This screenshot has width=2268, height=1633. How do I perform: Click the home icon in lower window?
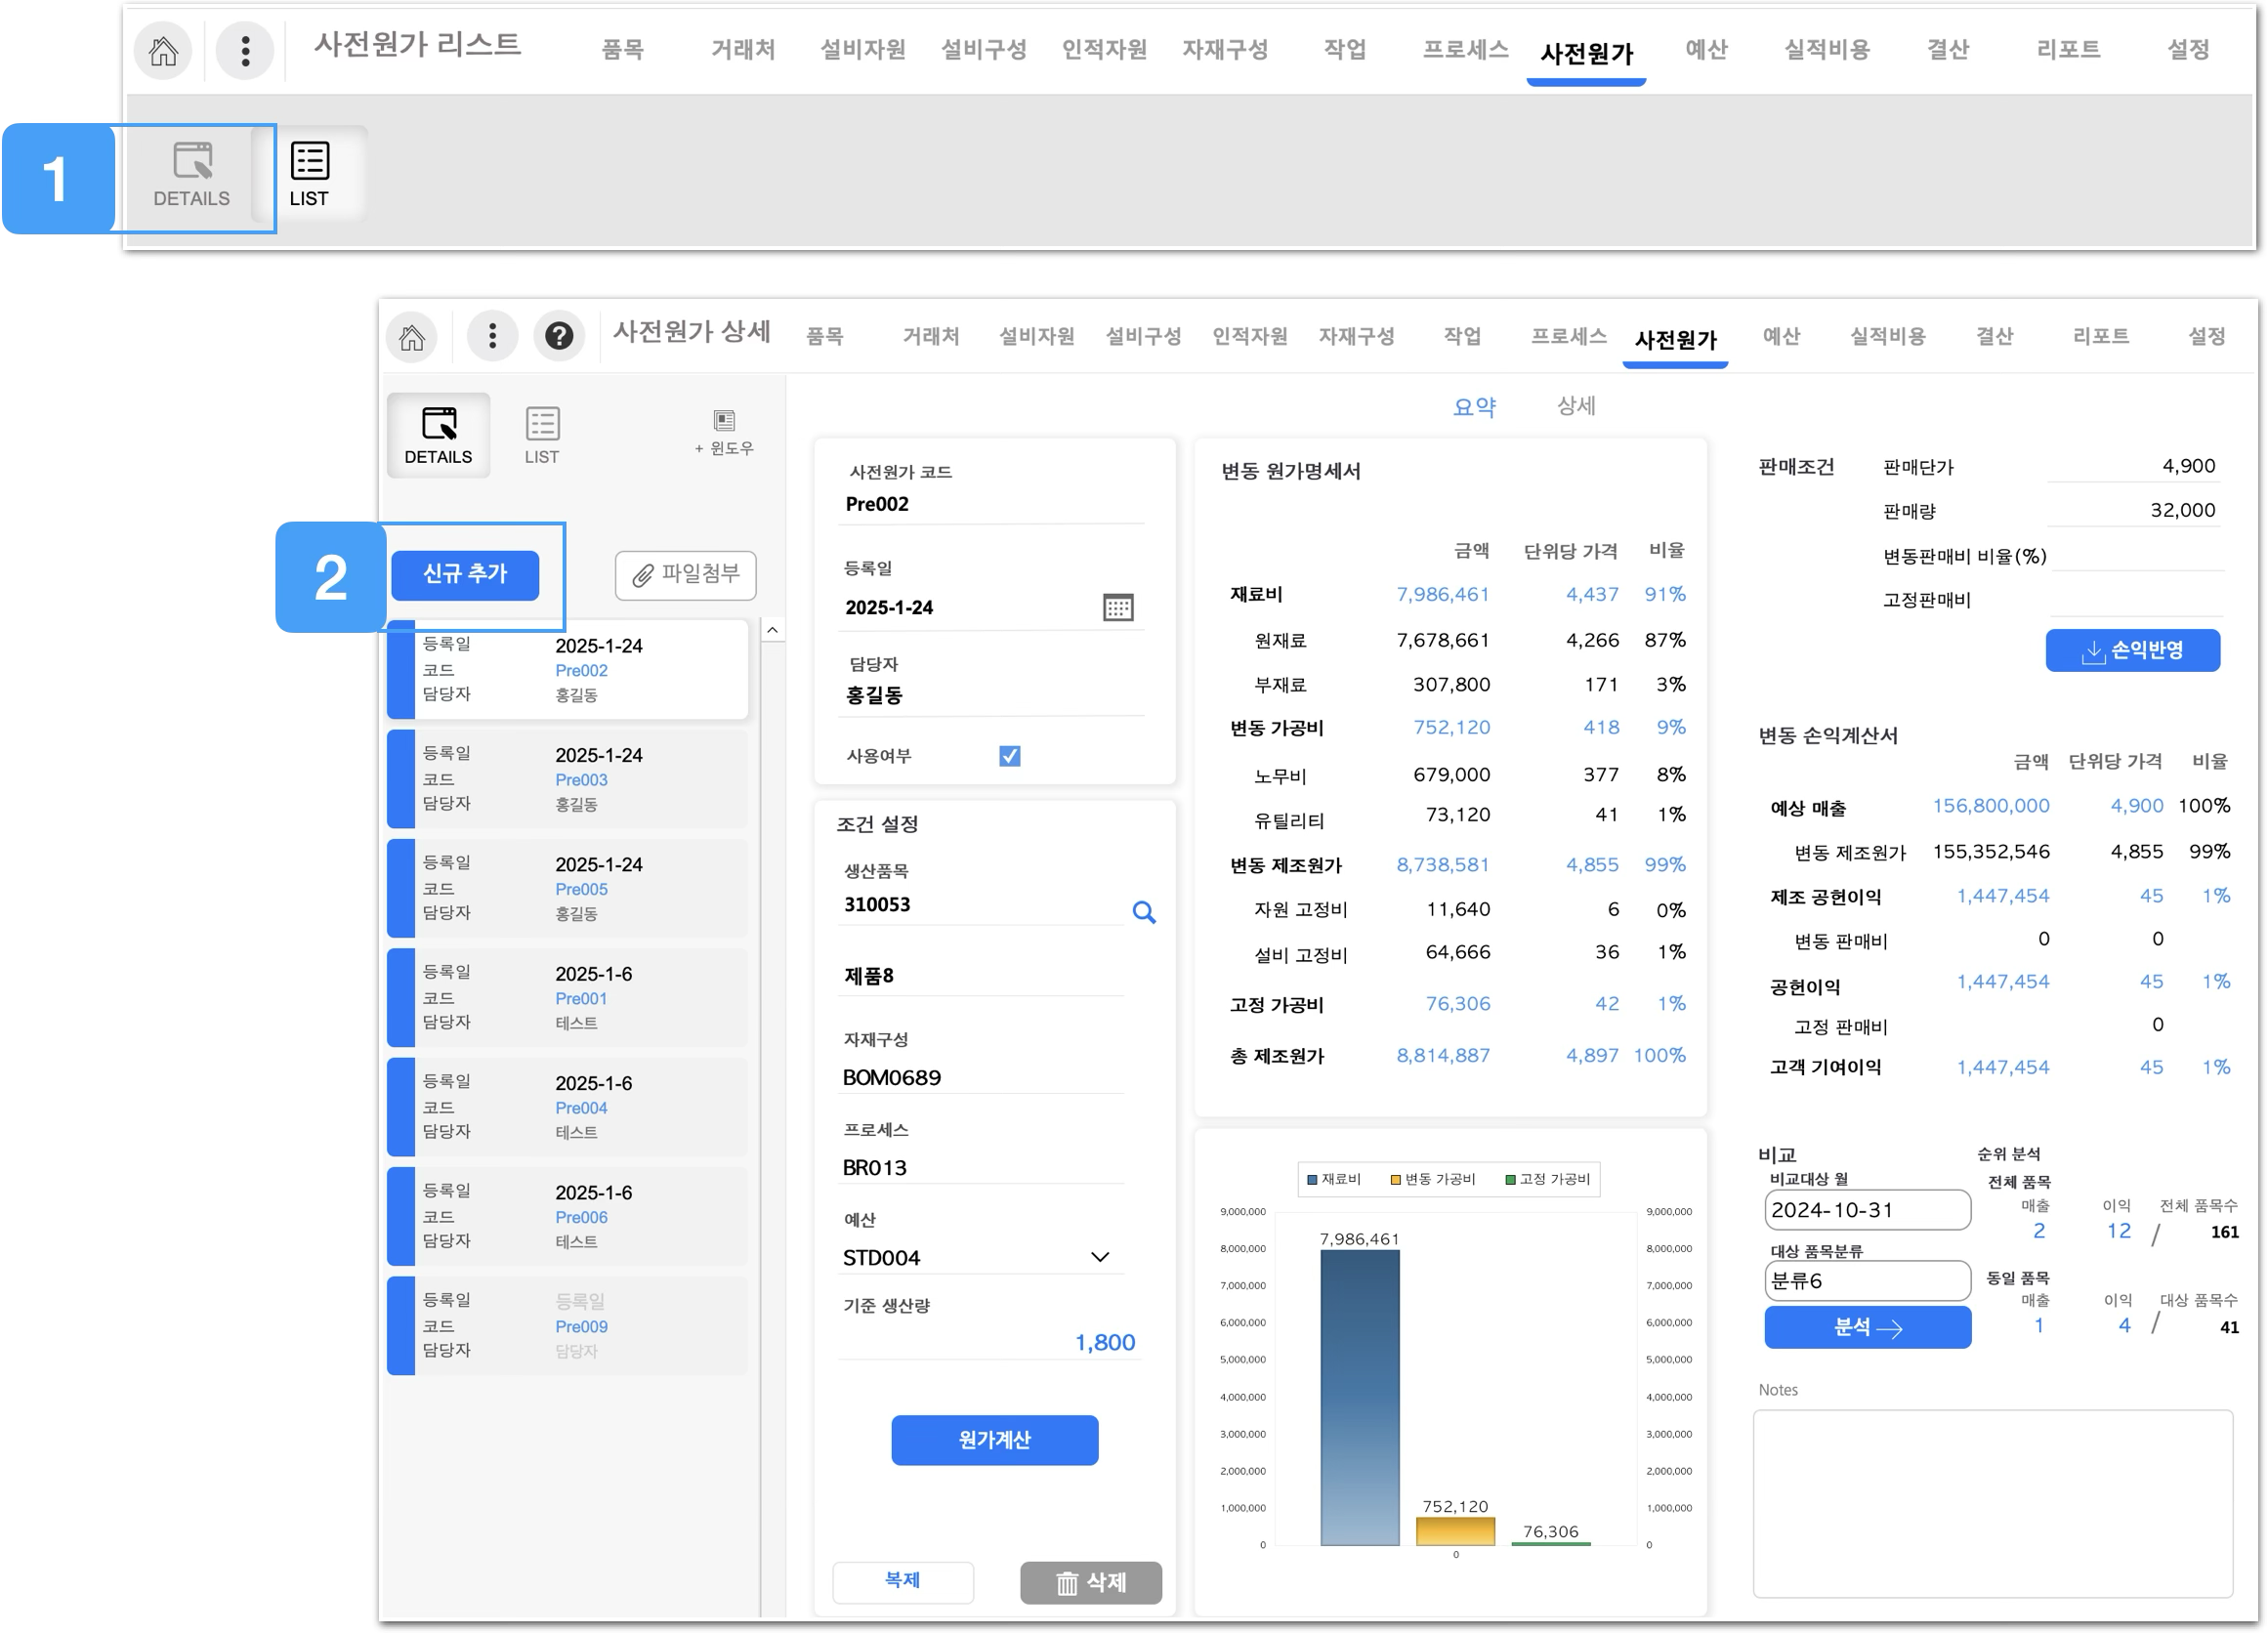[412, 337]
